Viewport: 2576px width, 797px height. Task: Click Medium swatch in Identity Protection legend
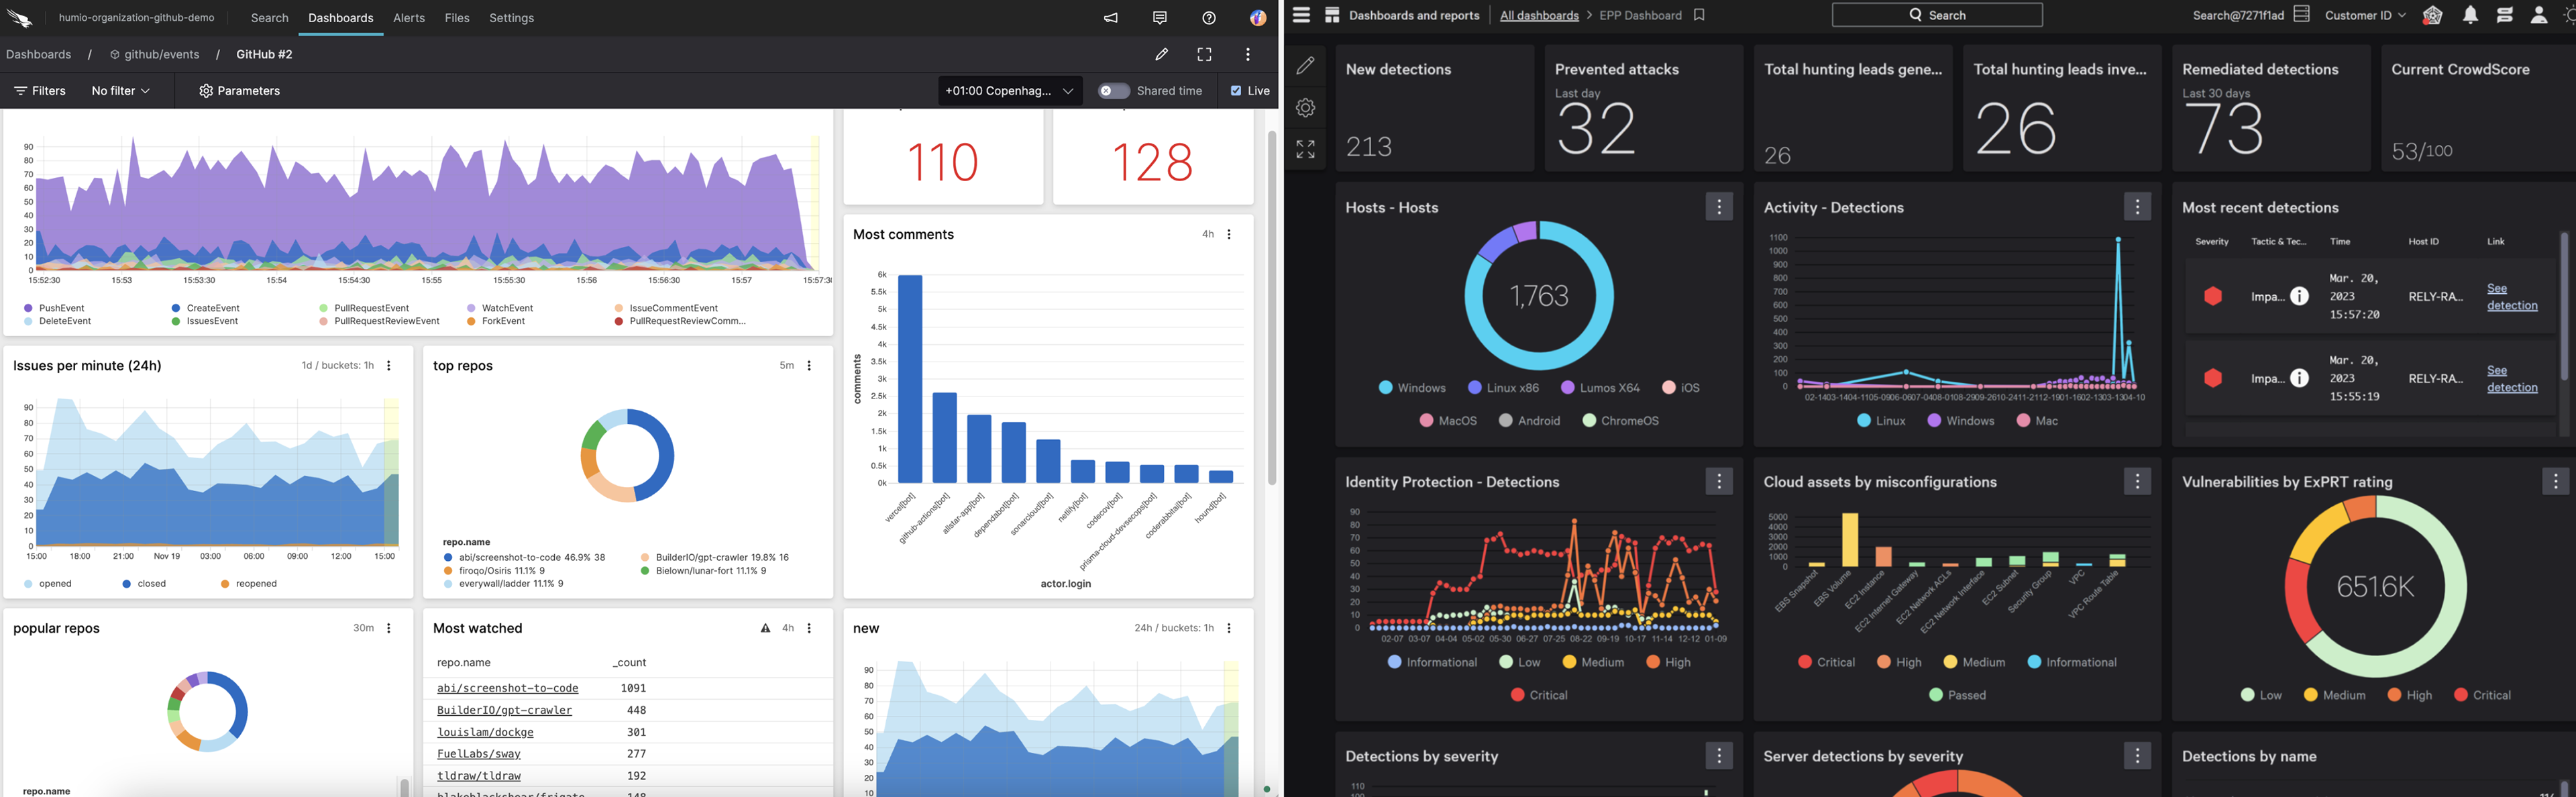pos(1569,661)
